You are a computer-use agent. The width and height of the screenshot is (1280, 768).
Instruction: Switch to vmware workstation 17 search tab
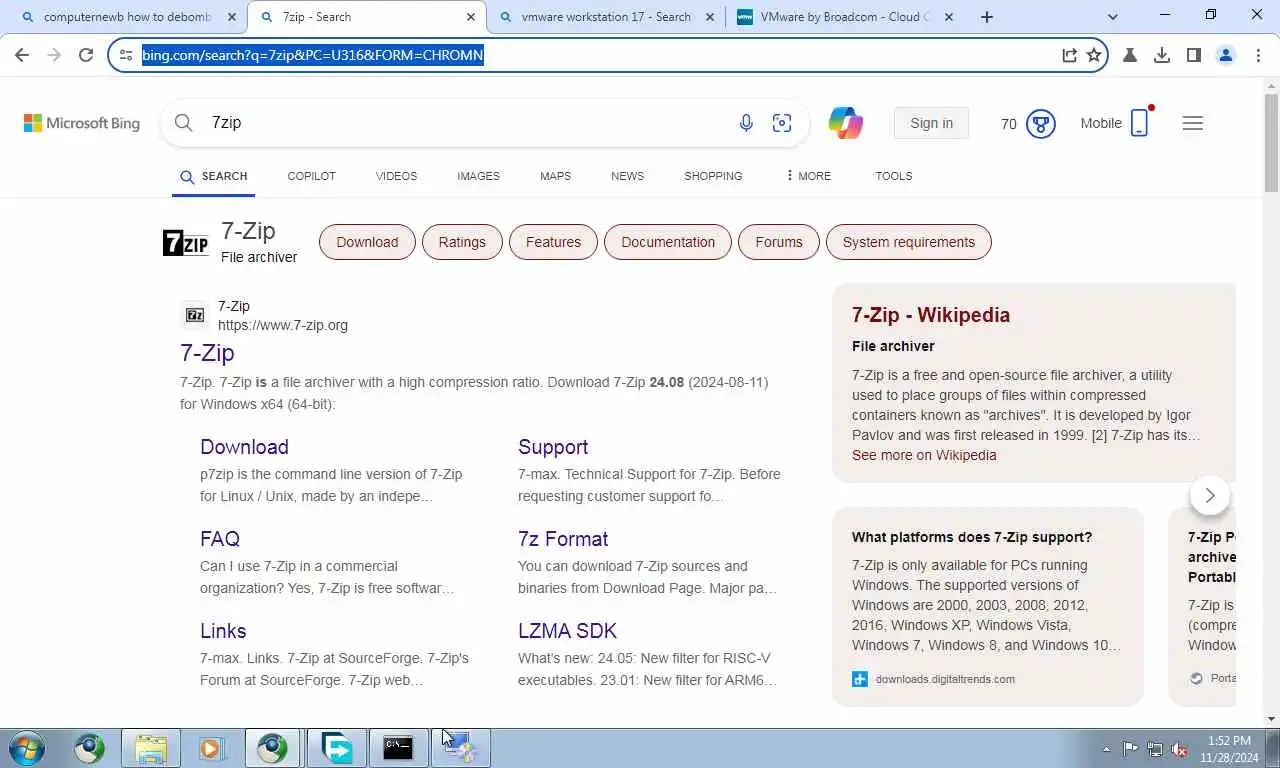tap(606, 17)
